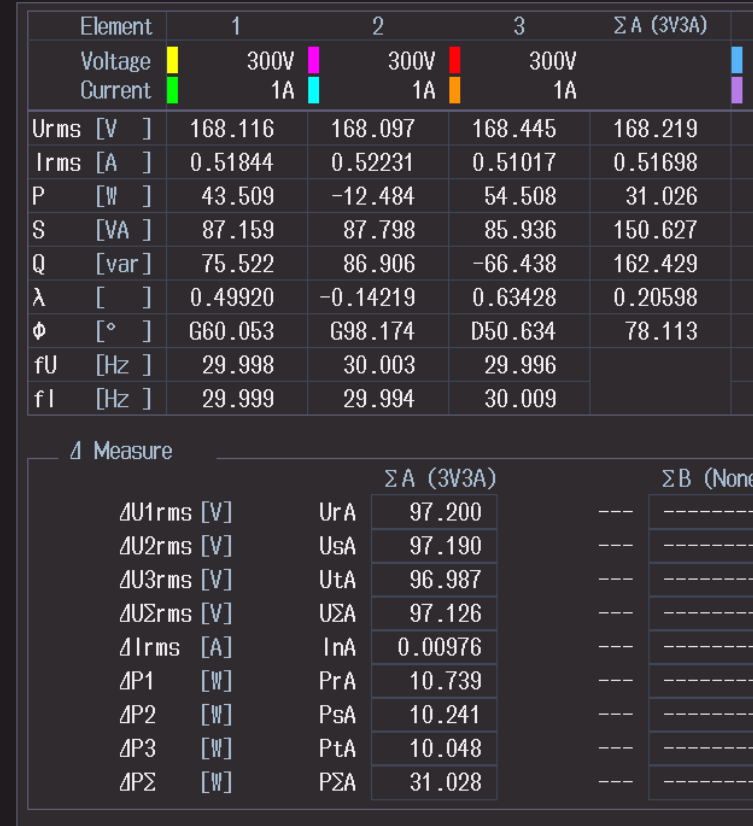The image size is (753, 826).
Task: Select the Element 2 column header
Action: pyautogui.click(x=378, y=26)
